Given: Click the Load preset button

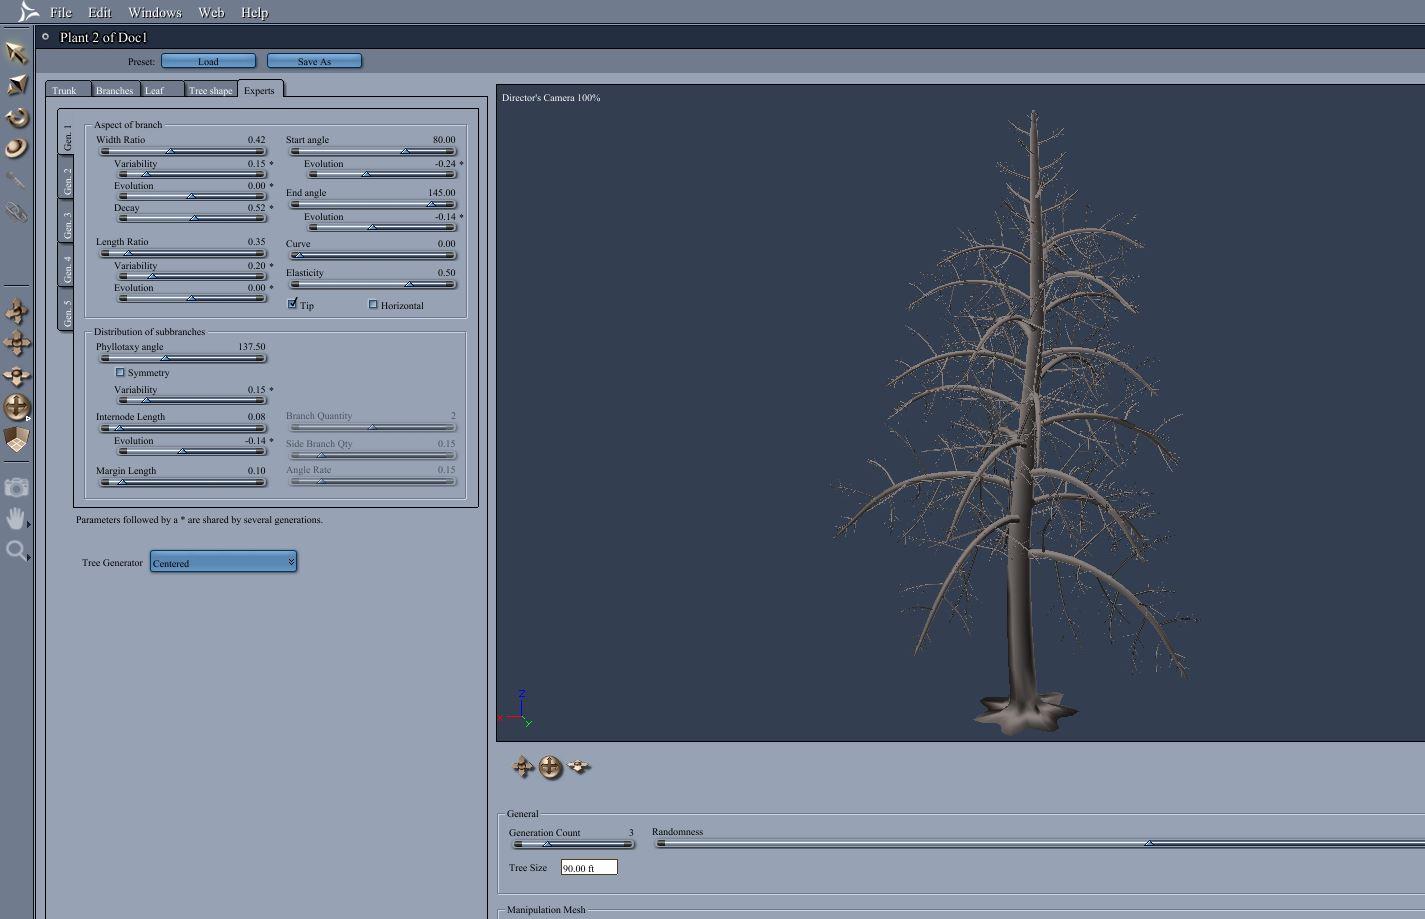Looking at the screenshot, I should [208, 61].
